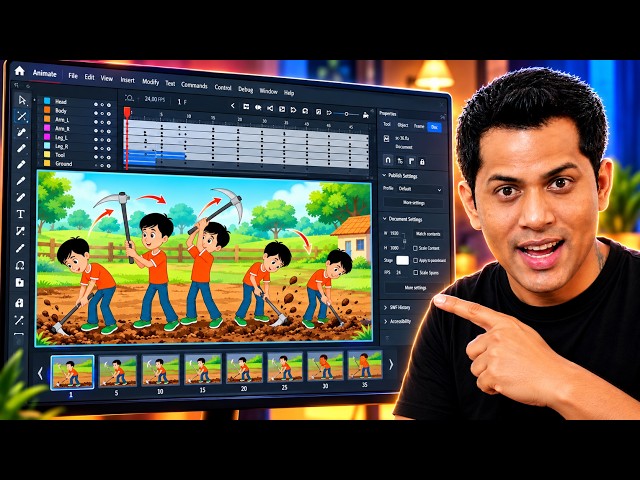Click the round icon in timeline controls
The image size is (640, 480).
point(305,111)
